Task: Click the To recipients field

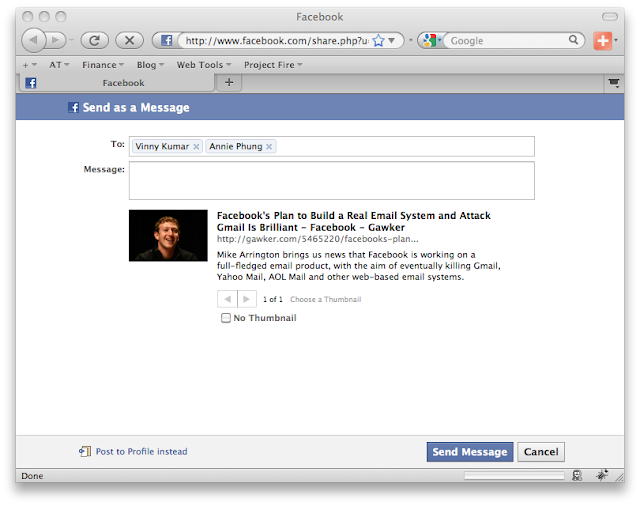Action: [x=331, y=146]
